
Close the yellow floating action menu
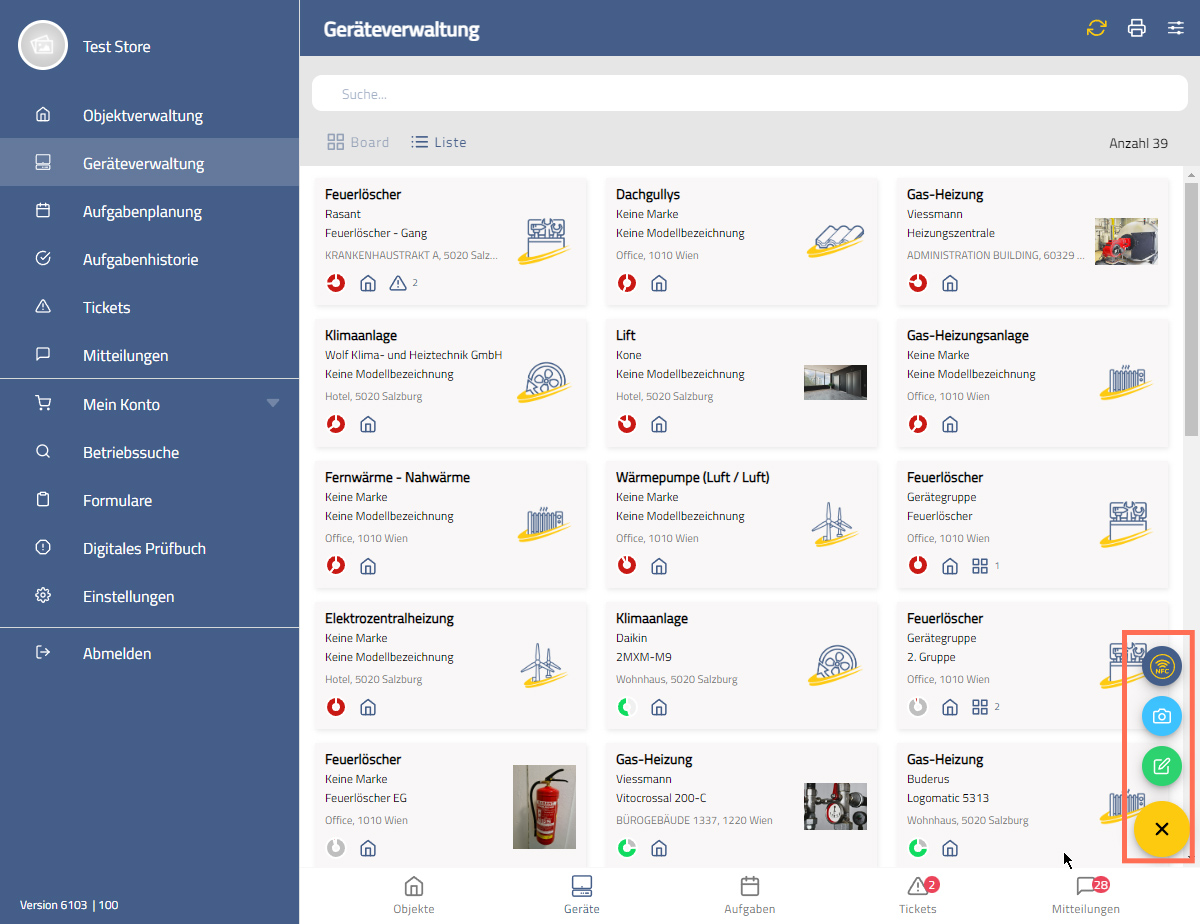coord(1162,829)
